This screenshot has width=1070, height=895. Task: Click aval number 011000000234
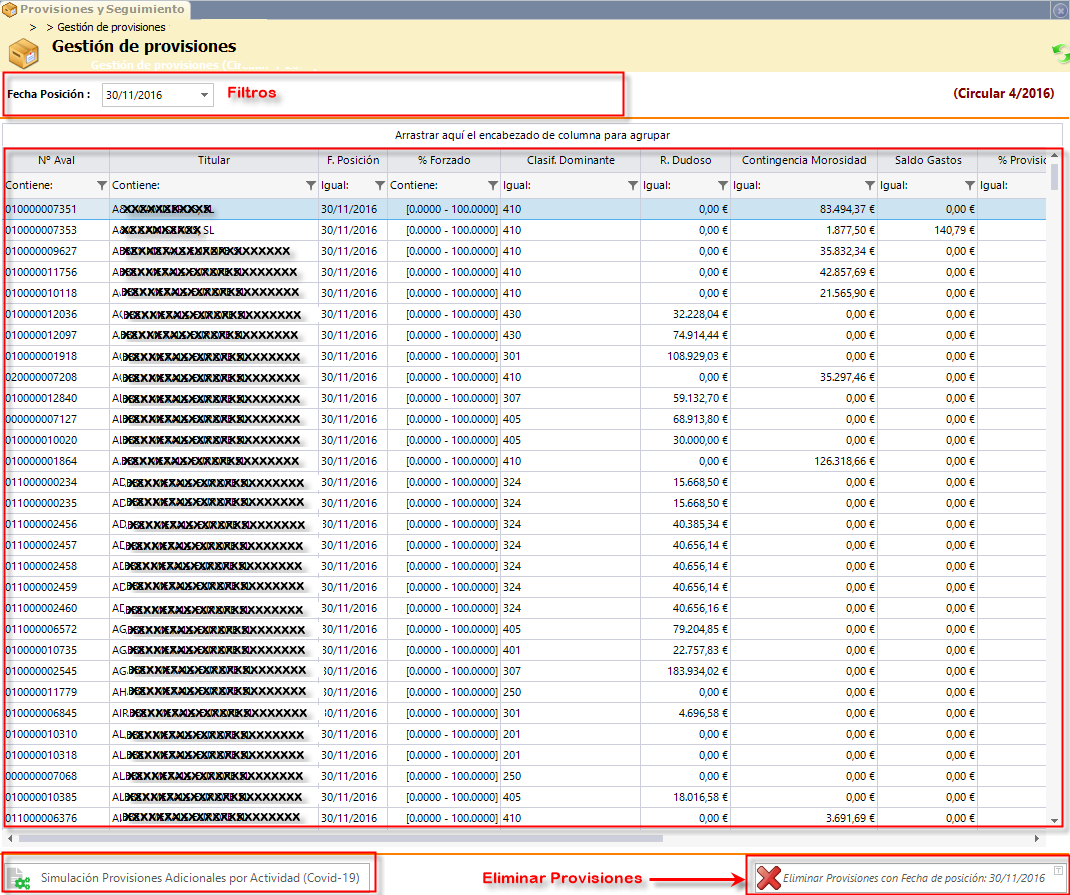pyautogui.click(x=41, y=482)
